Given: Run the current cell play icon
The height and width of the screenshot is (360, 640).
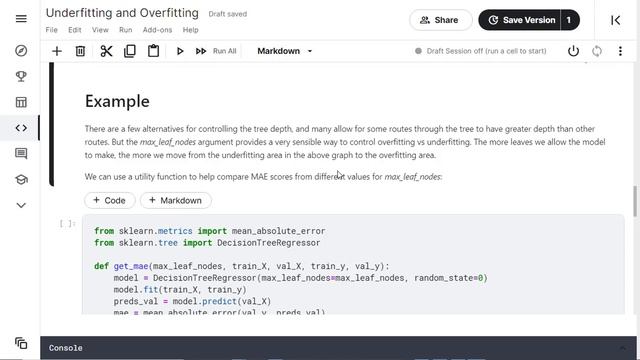Looking at the screenshot, I should 180,51.
